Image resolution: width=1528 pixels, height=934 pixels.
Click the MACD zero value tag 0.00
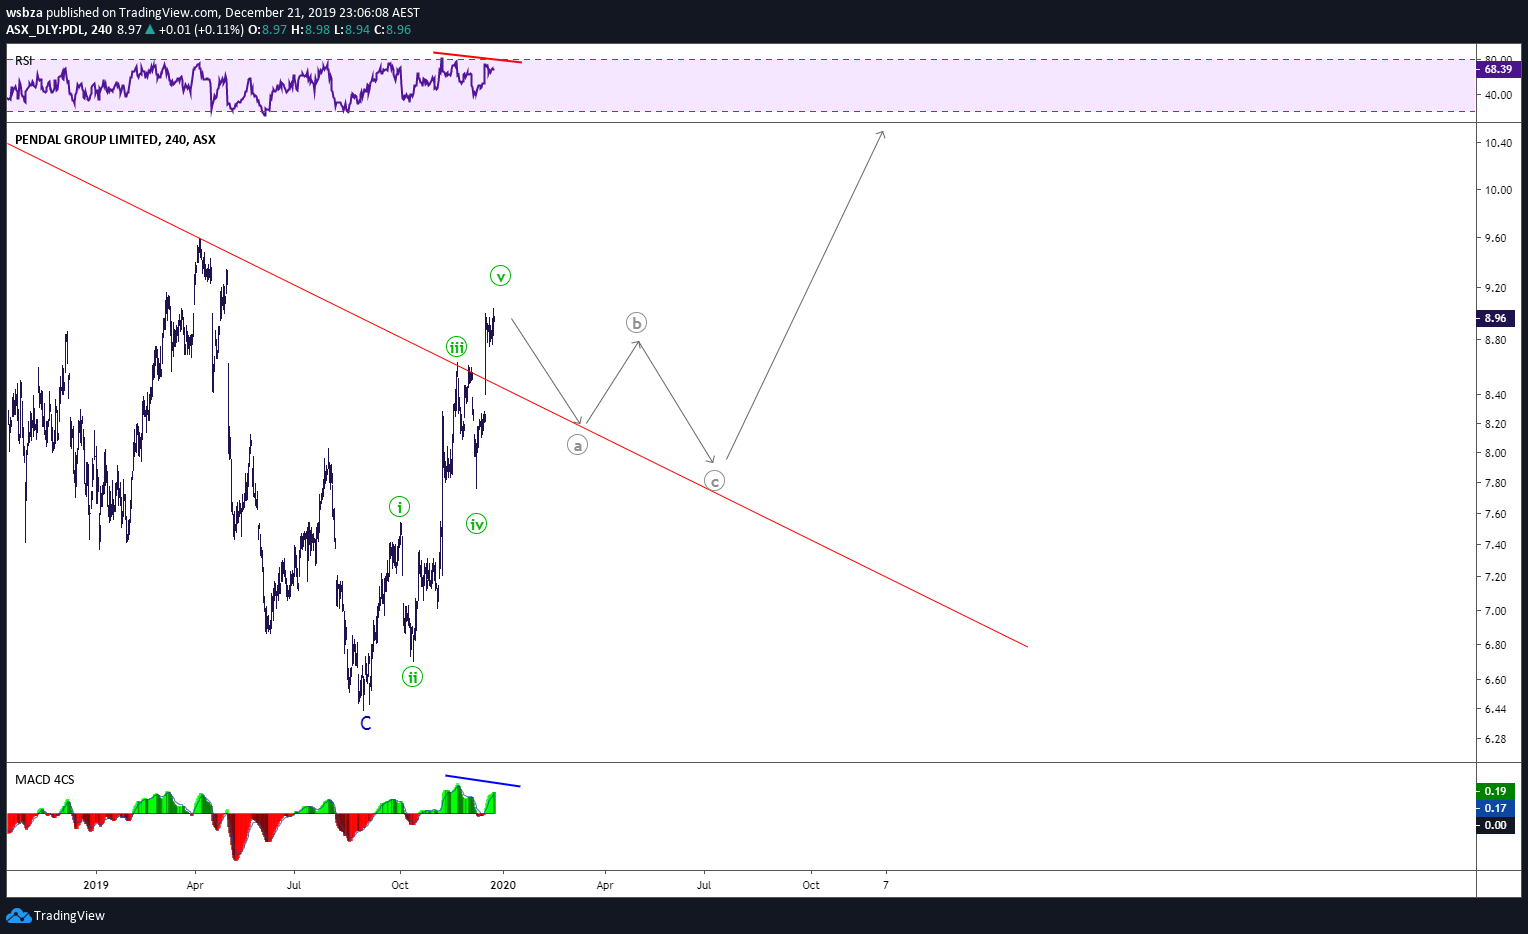1495,825
